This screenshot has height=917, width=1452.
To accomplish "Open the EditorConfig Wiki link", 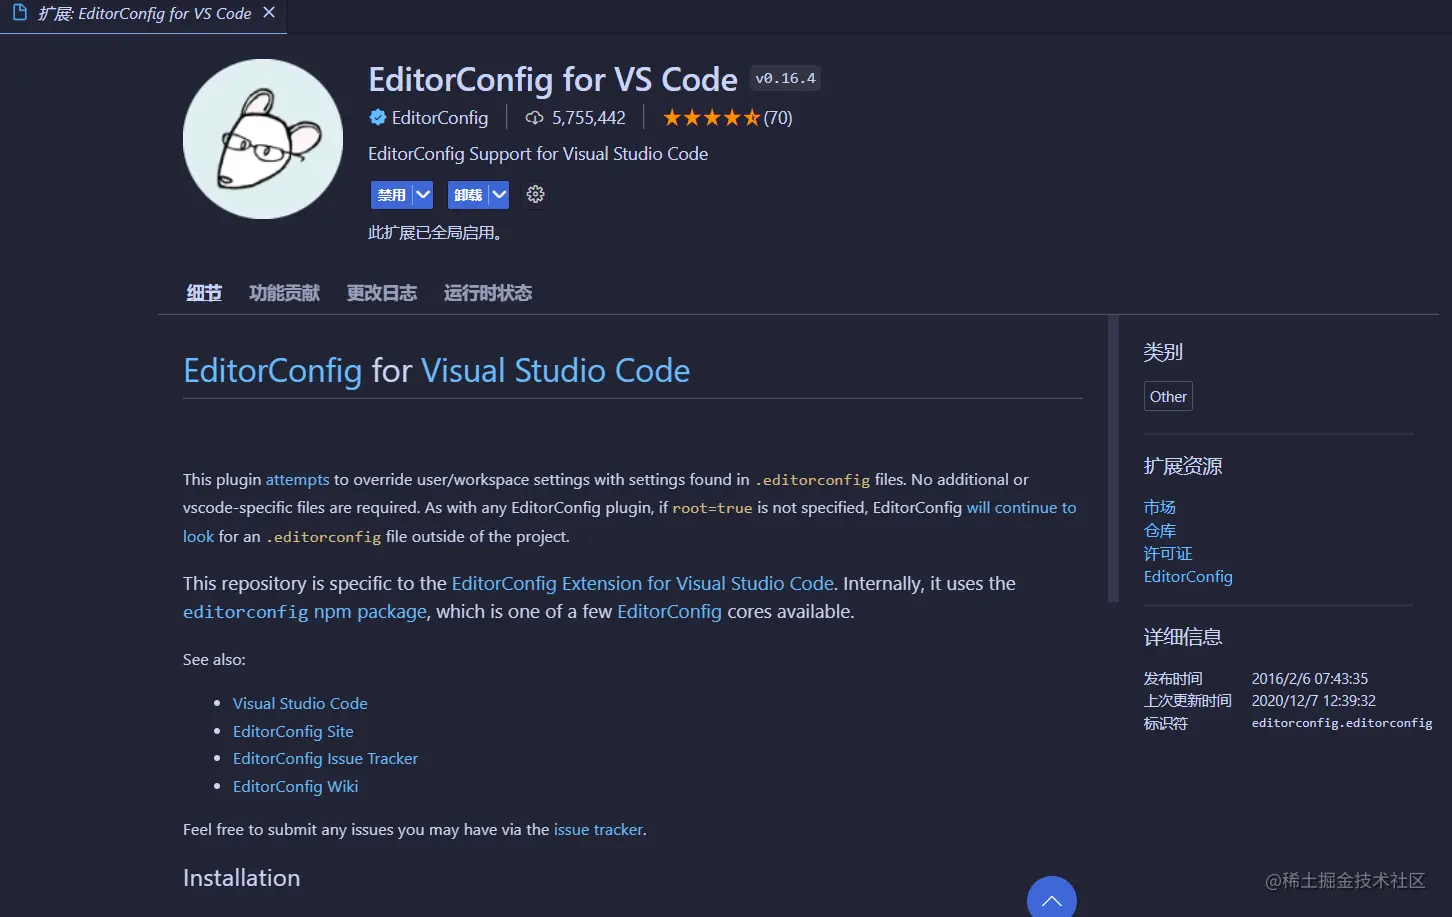I will point(295,787).
